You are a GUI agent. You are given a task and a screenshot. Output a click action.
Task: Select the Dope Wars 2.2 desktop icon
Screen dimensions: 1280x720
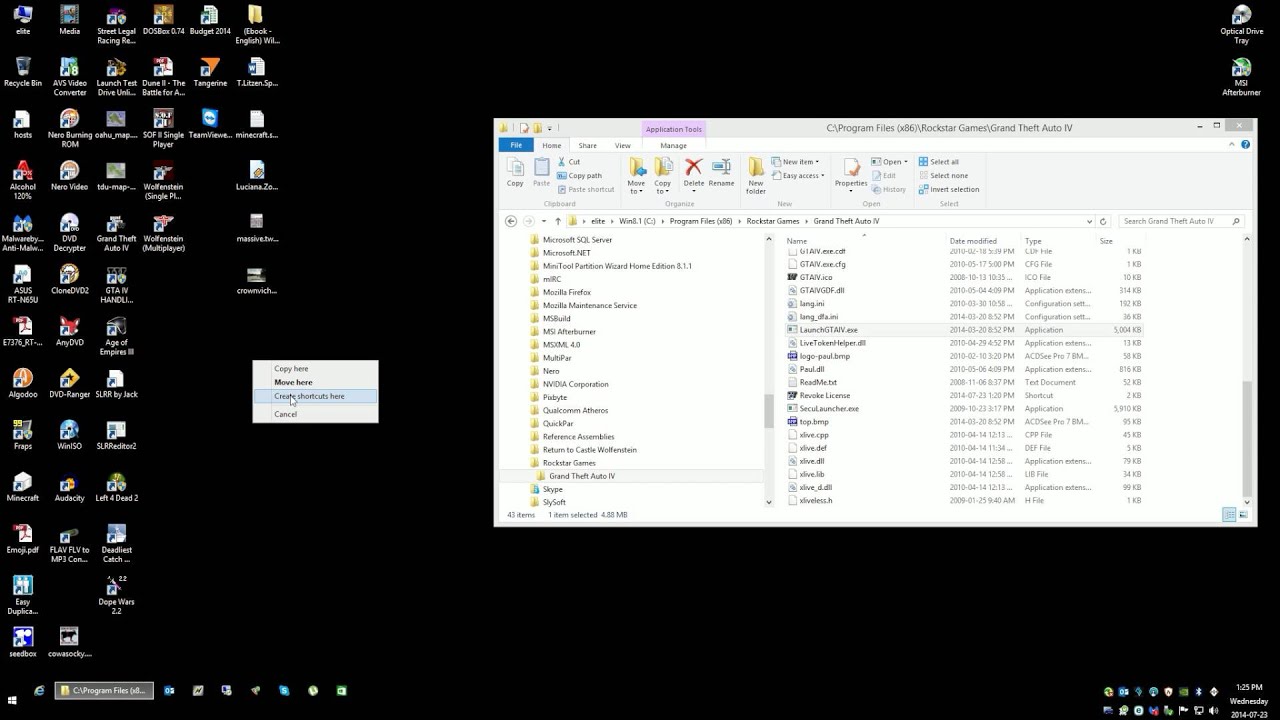click(x=116, y=595)
